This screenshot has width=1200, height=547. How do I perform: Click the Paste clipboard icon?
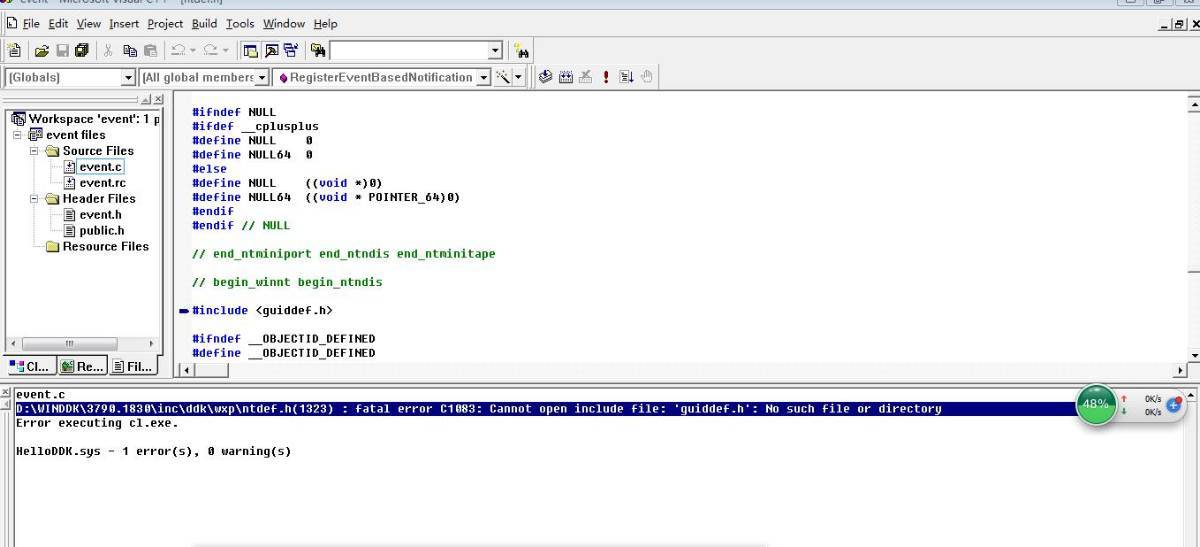(150, 50)
